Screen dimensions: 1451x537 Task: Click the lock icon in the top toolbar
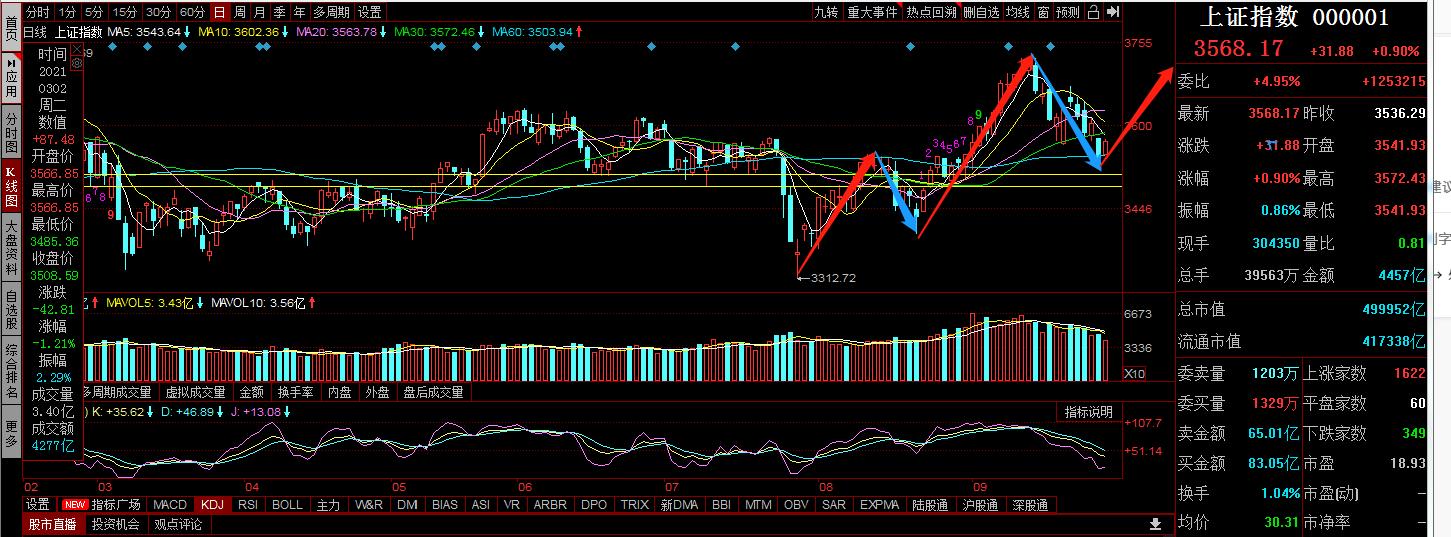[x=1094, y=12]
